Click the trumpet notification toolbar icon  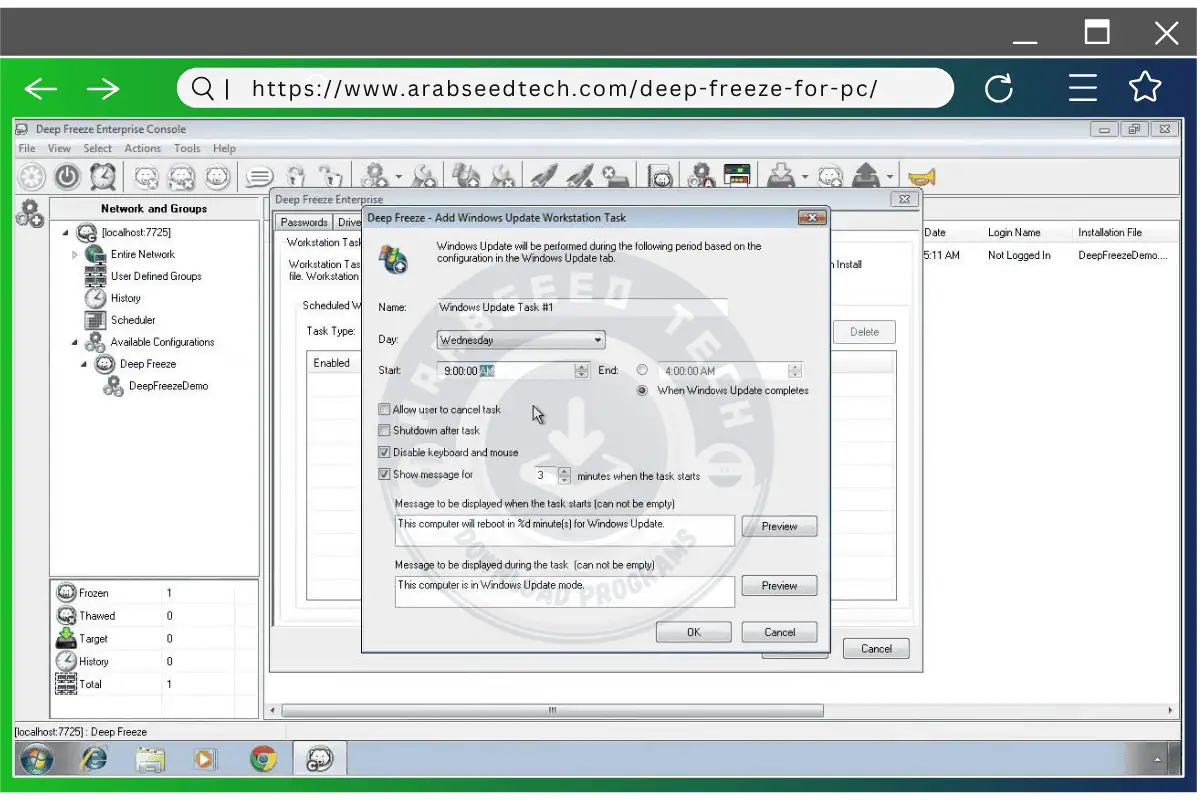pos(919,177)
